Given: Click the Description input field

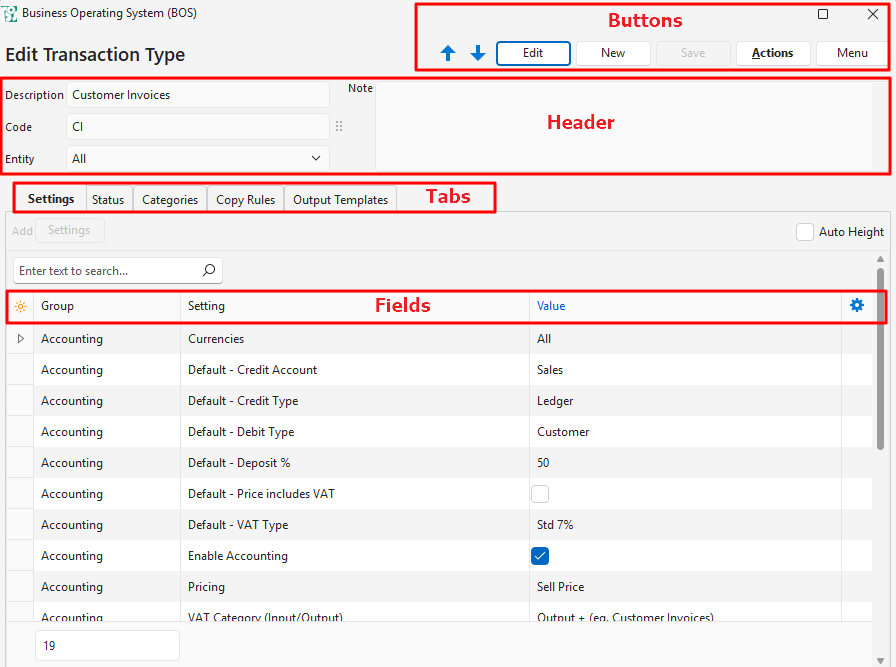Looking at the screenshot, I should pyautogui.click(x=197, y=95).
